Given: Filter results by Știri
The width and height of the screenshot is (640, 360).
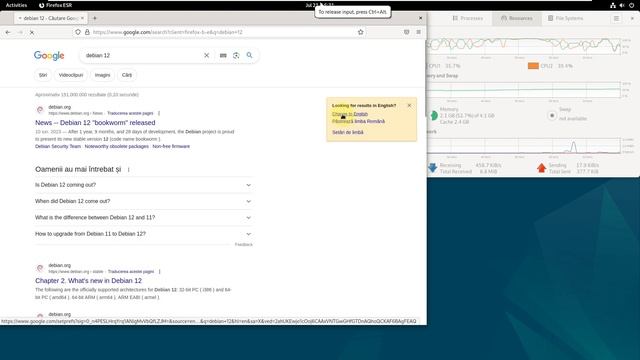Looking at the screenshot, I should 43,75.
